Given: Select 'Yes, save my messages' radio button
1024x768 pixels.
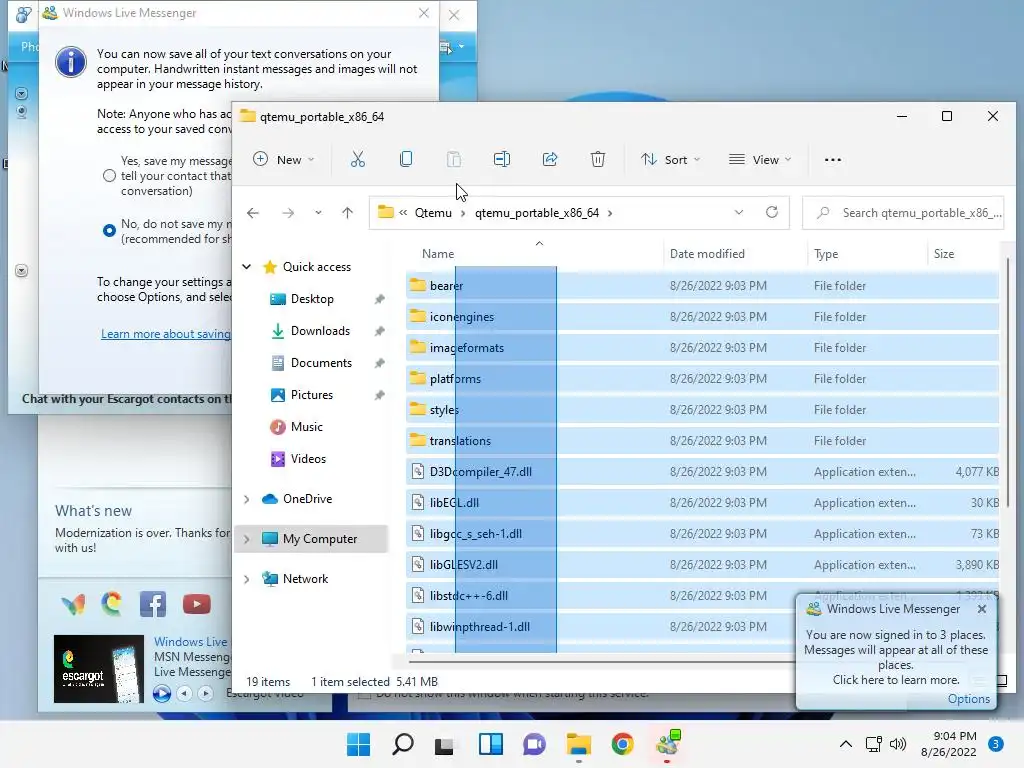Looking at the screenshot, I should click(109, 176).
